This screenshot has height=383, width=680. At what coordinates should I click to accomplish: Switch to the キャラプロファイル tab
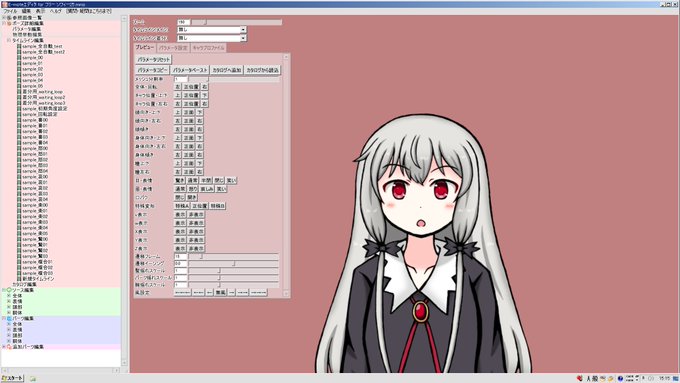(209, 48)
